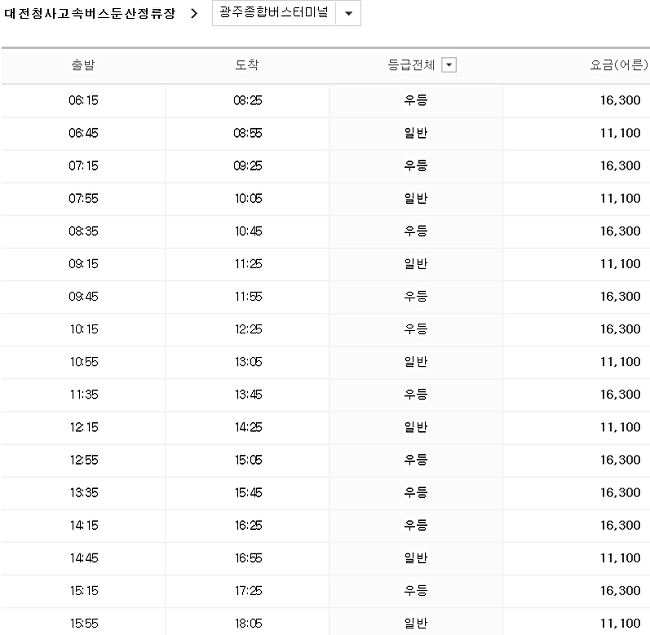This screenshot has width=650, height=635.
Task: Click the 11:25 arrival time
Action: [249, 264]
